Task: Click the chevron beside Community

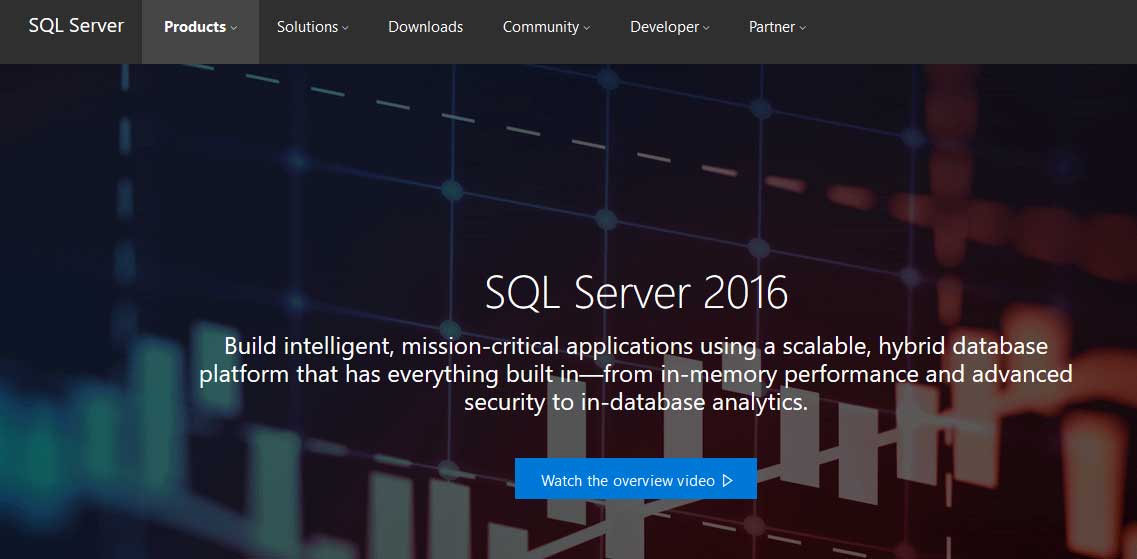Action: [586, 28]
